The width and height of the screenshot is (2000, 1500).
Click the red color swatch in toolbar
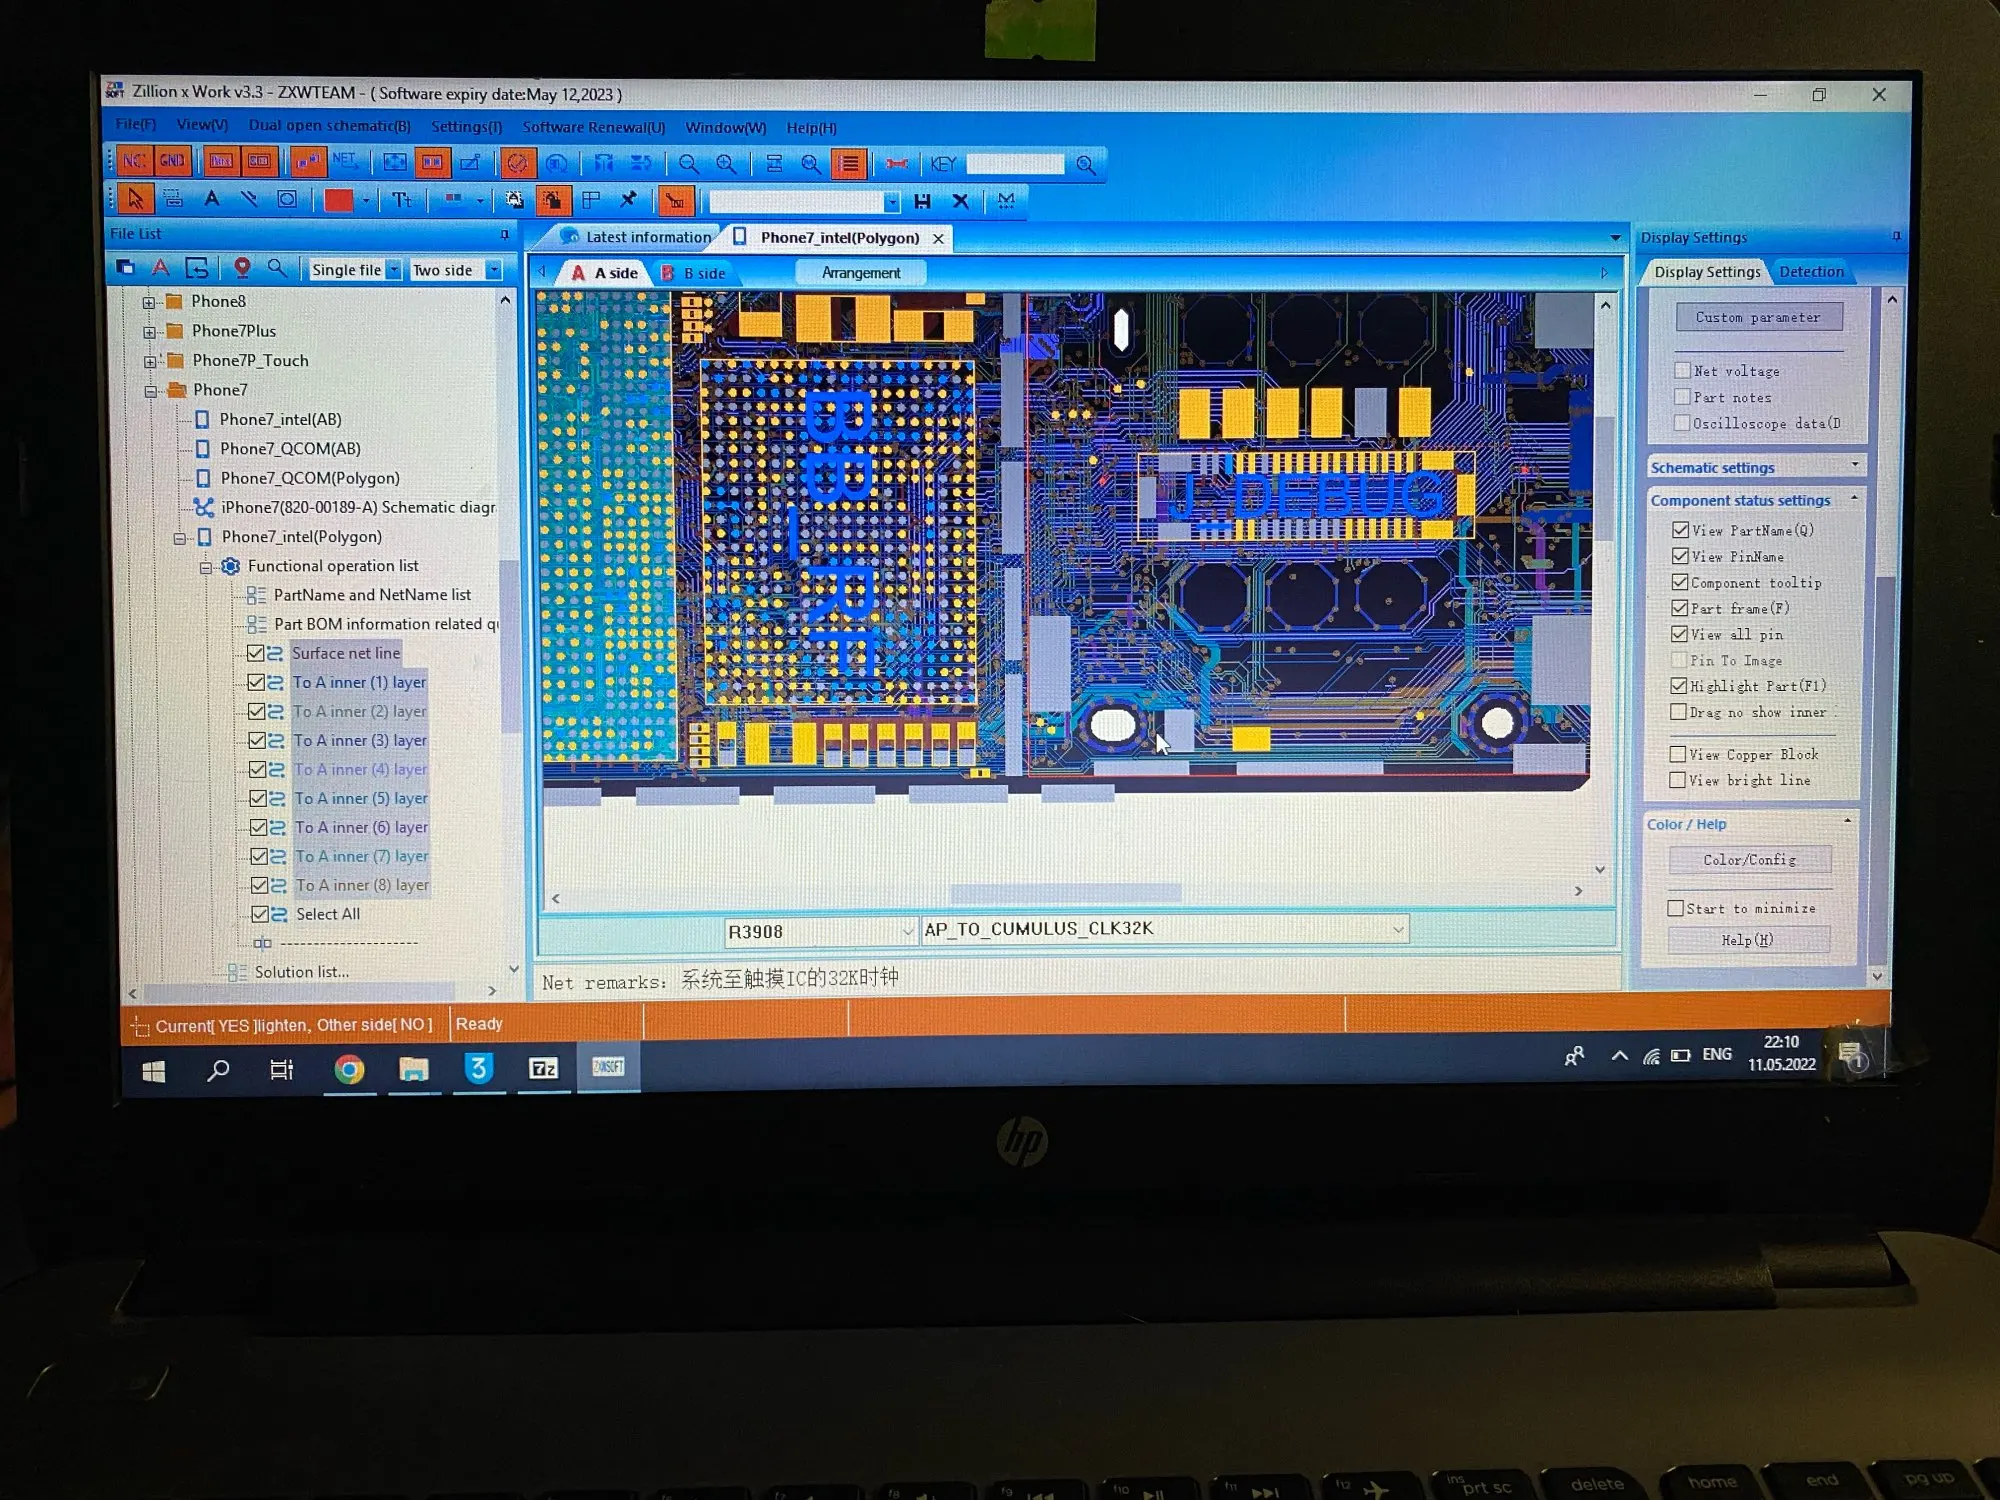(338, 200)
